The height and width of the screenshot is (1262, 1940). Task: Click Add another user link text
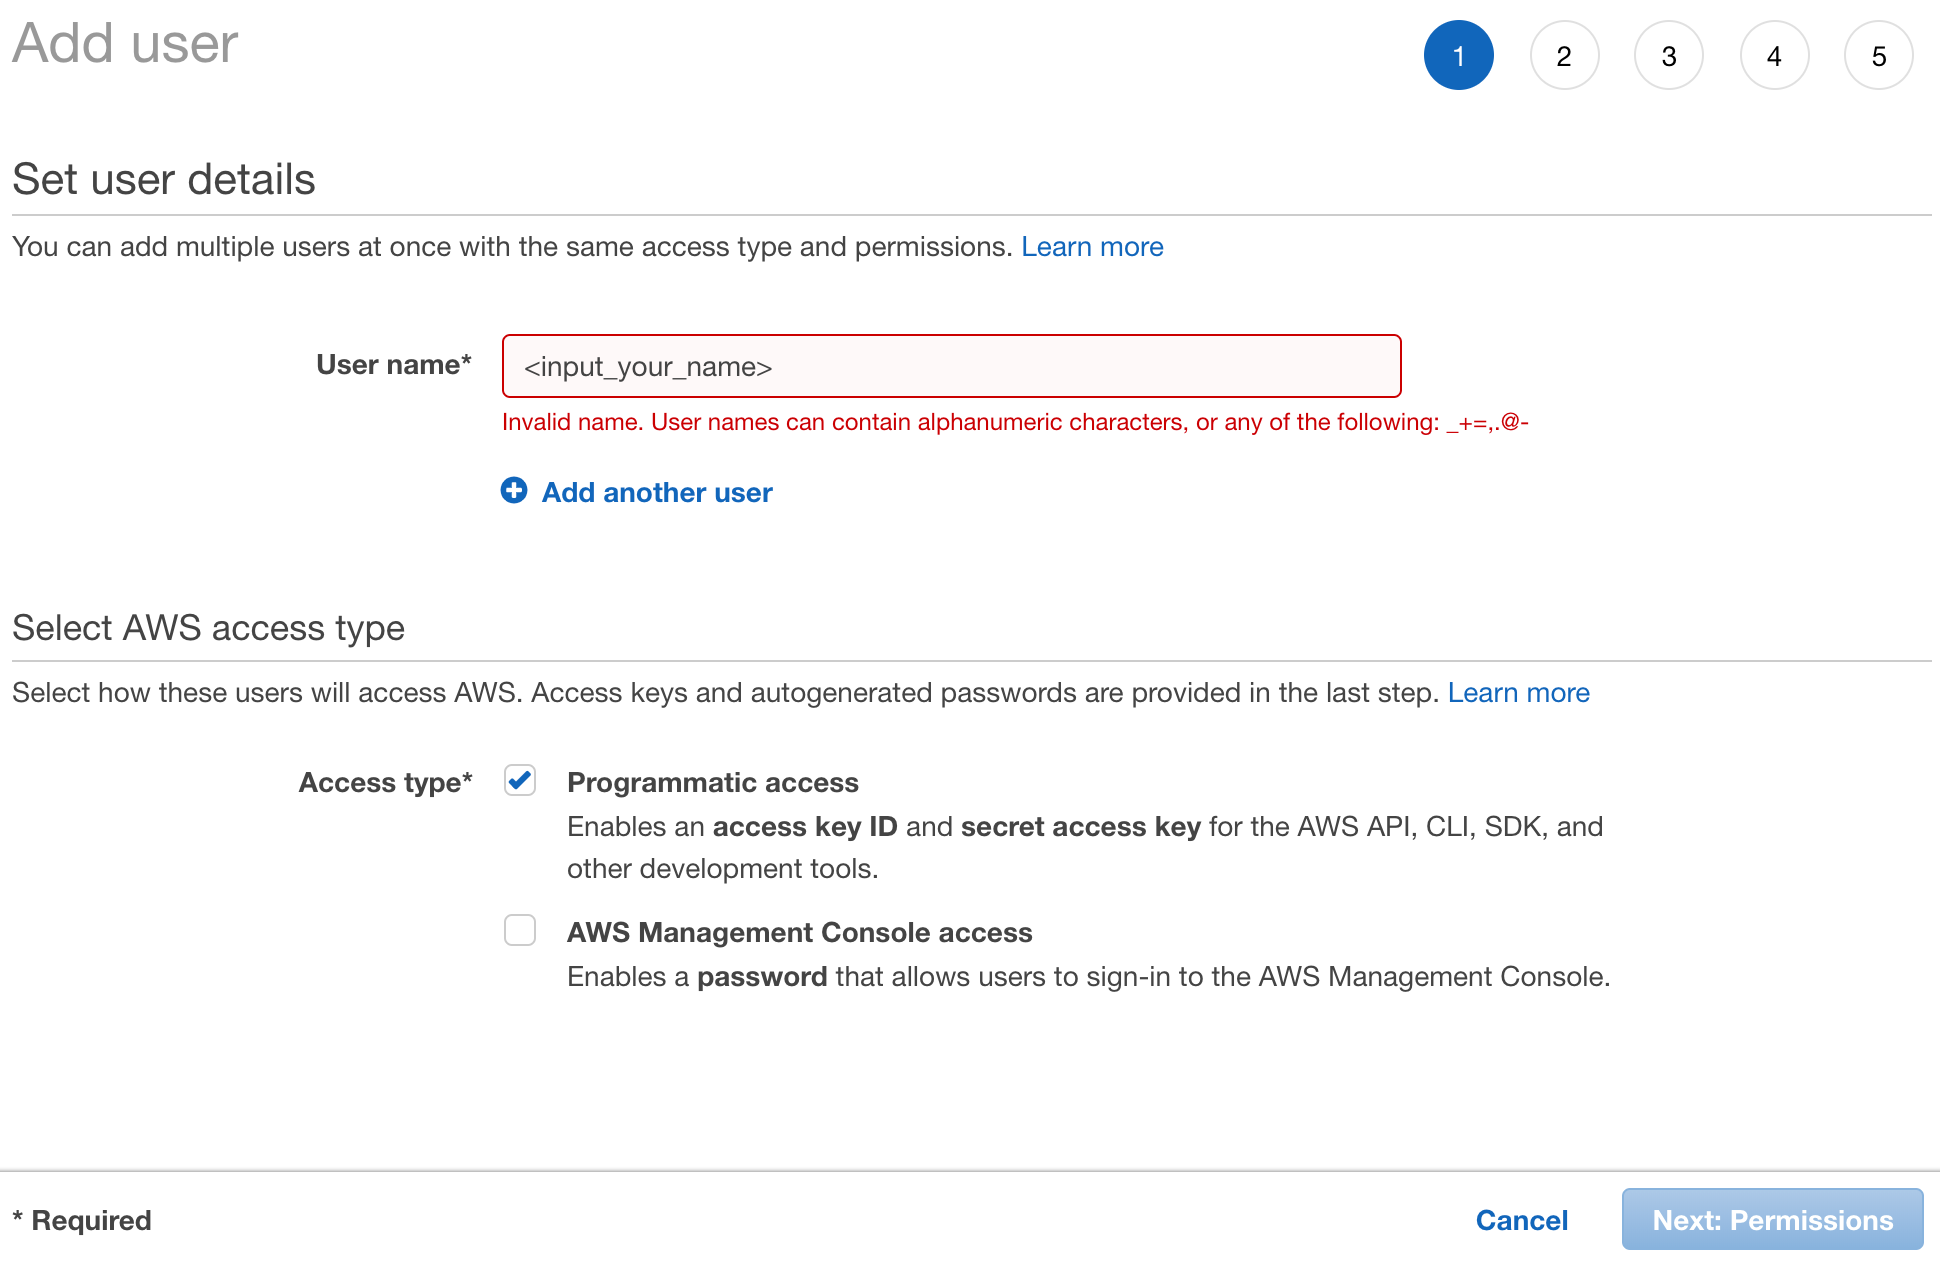[x=657, y=492]
